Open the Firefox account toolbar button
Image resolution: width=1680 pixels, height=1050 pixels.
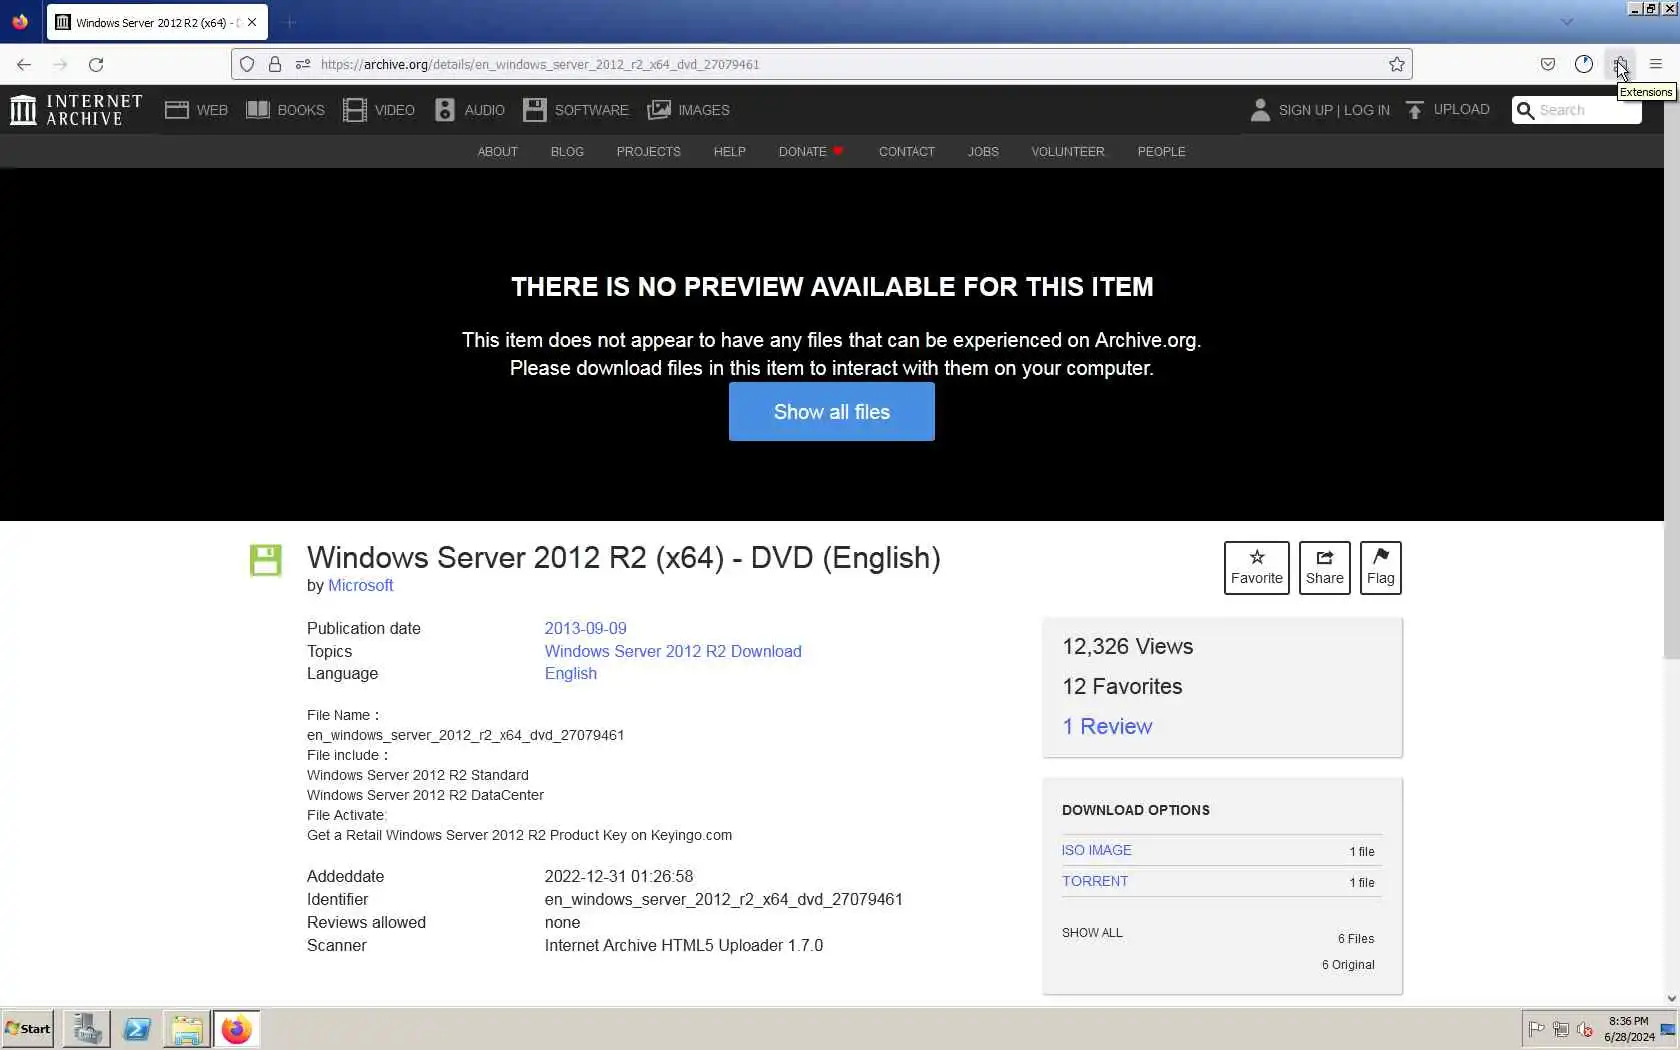click(x=1584, y=64)
